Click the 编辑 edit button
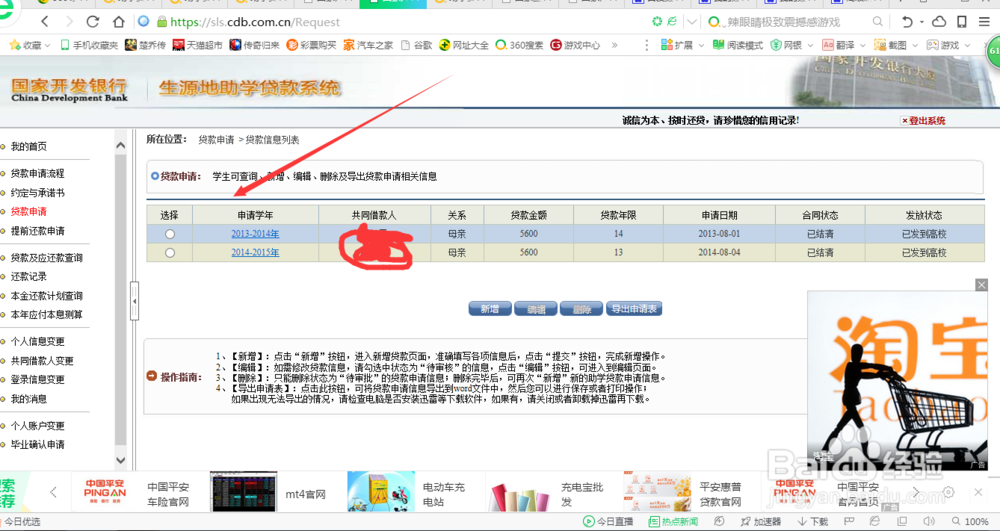Screen dimensions: 1000x531 tap(536, 309)
